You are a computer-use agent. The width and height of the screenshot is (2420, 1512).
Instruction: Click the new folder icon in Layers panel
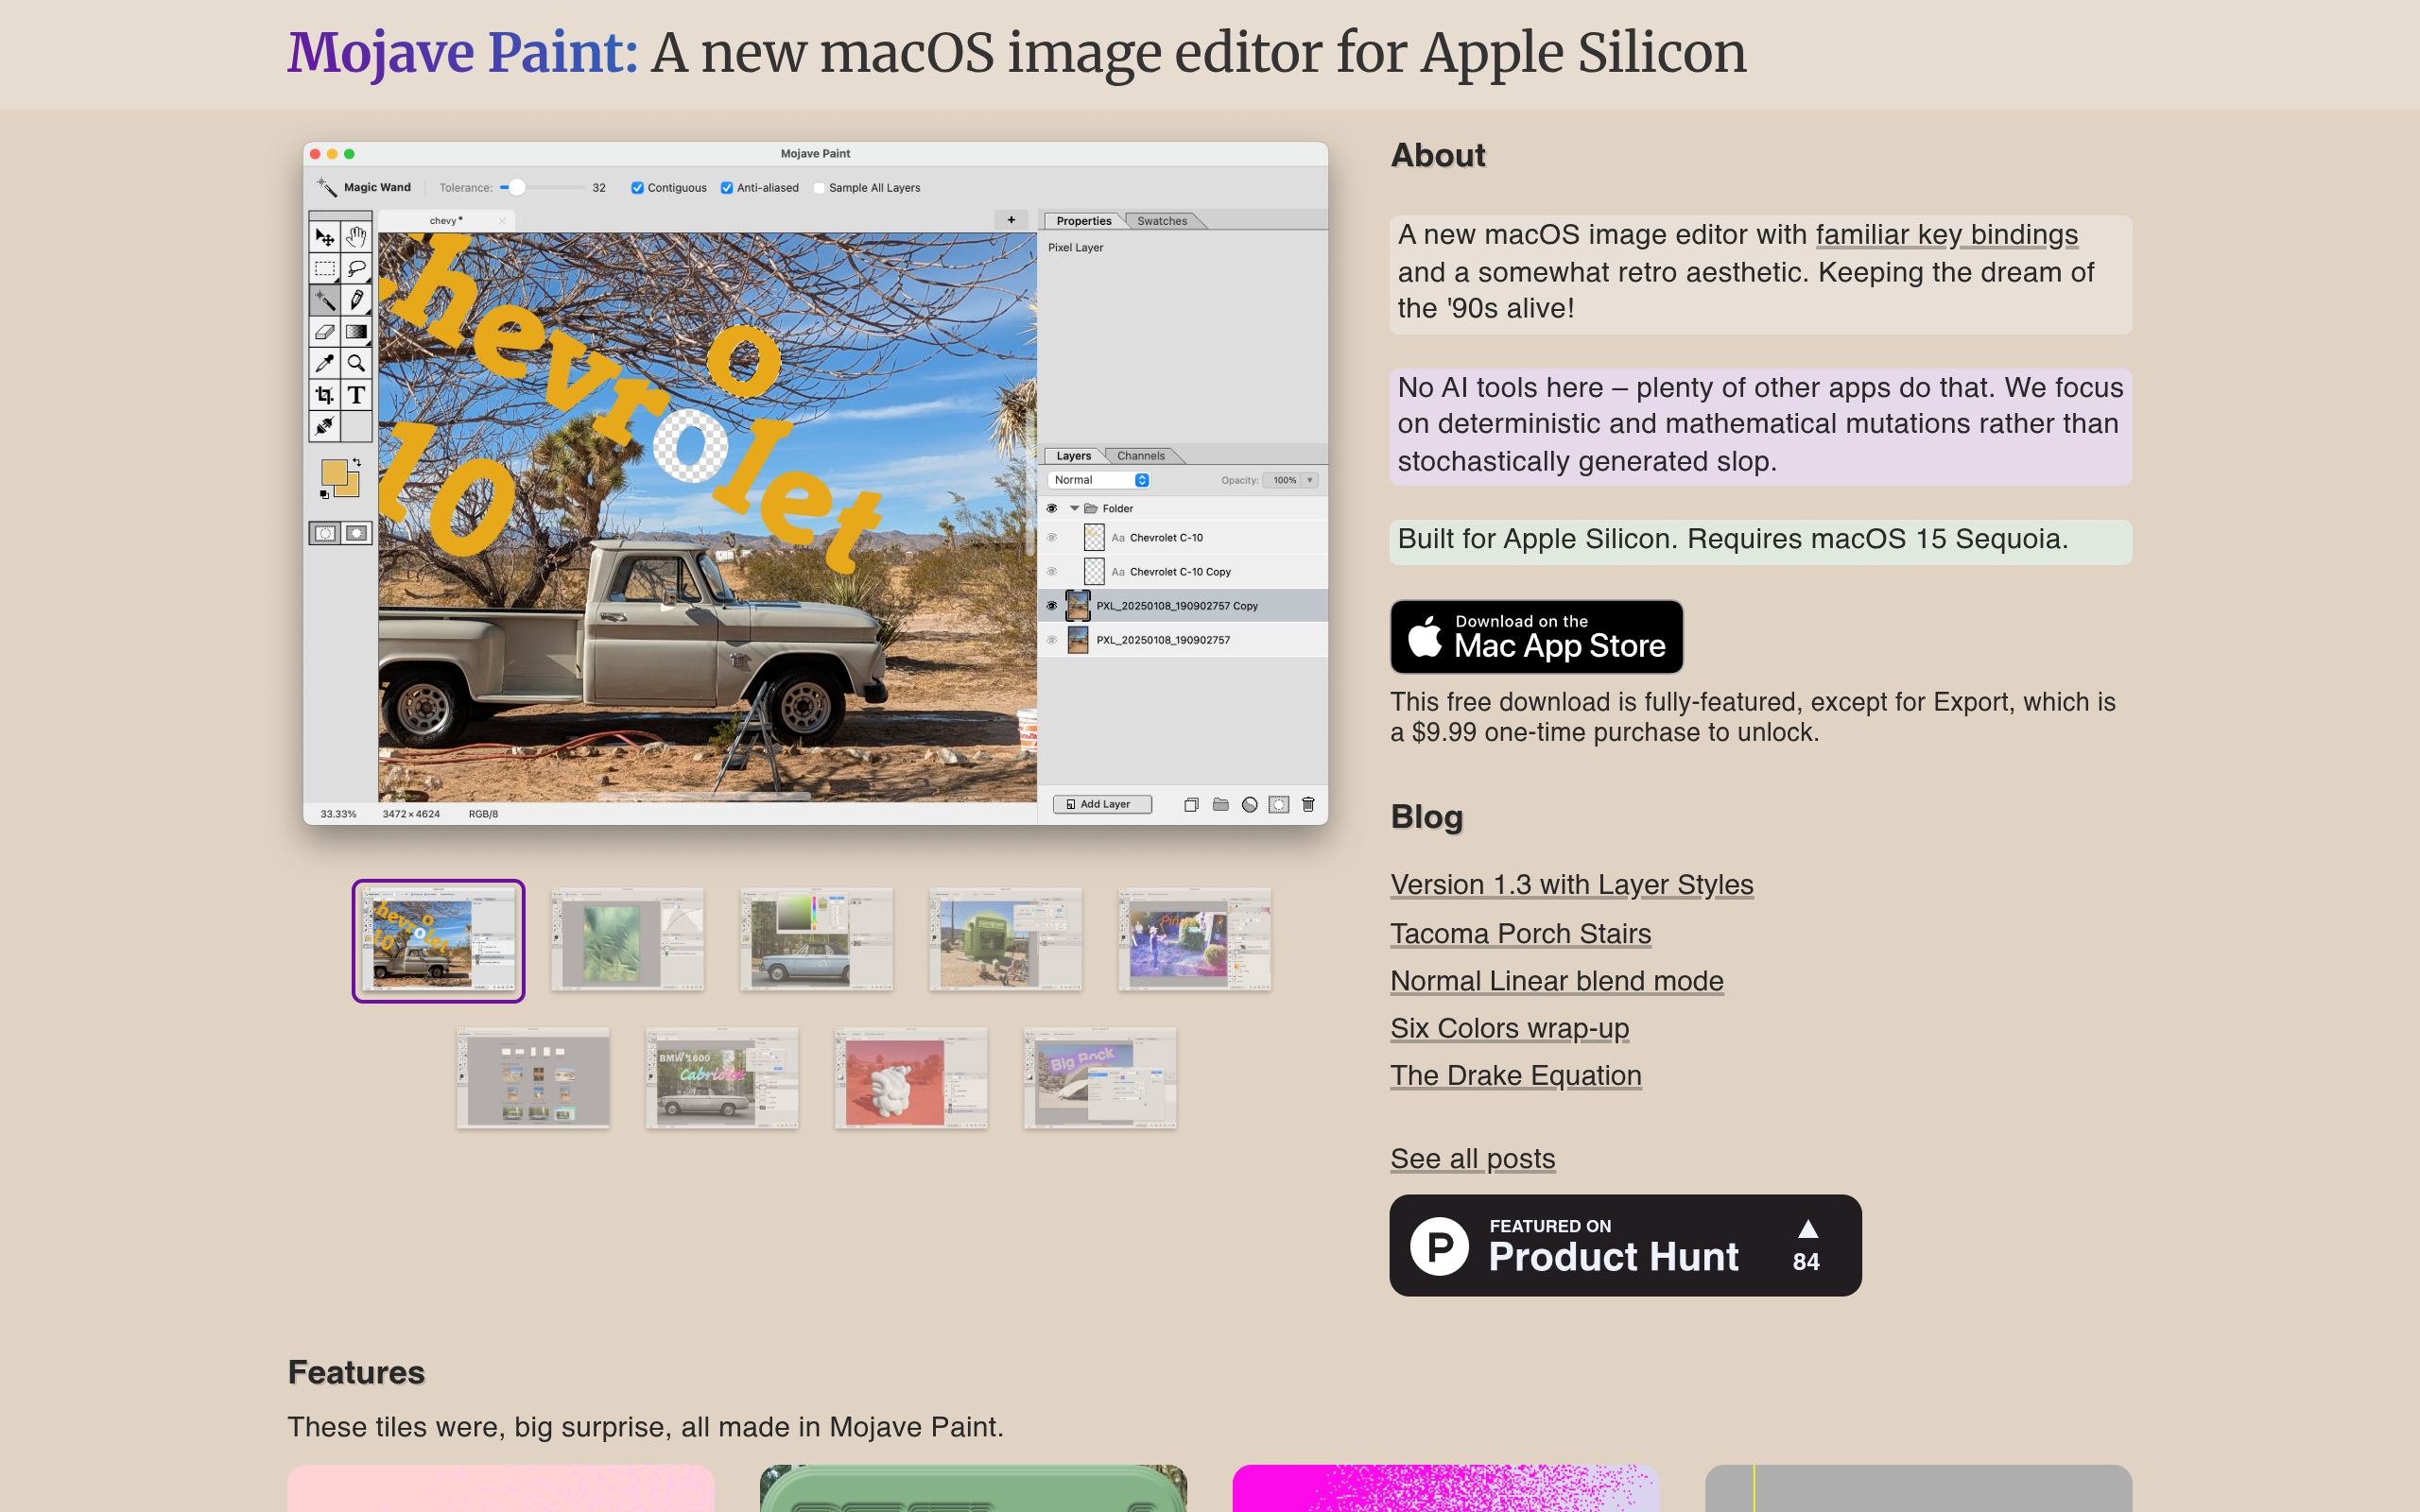1220,804
